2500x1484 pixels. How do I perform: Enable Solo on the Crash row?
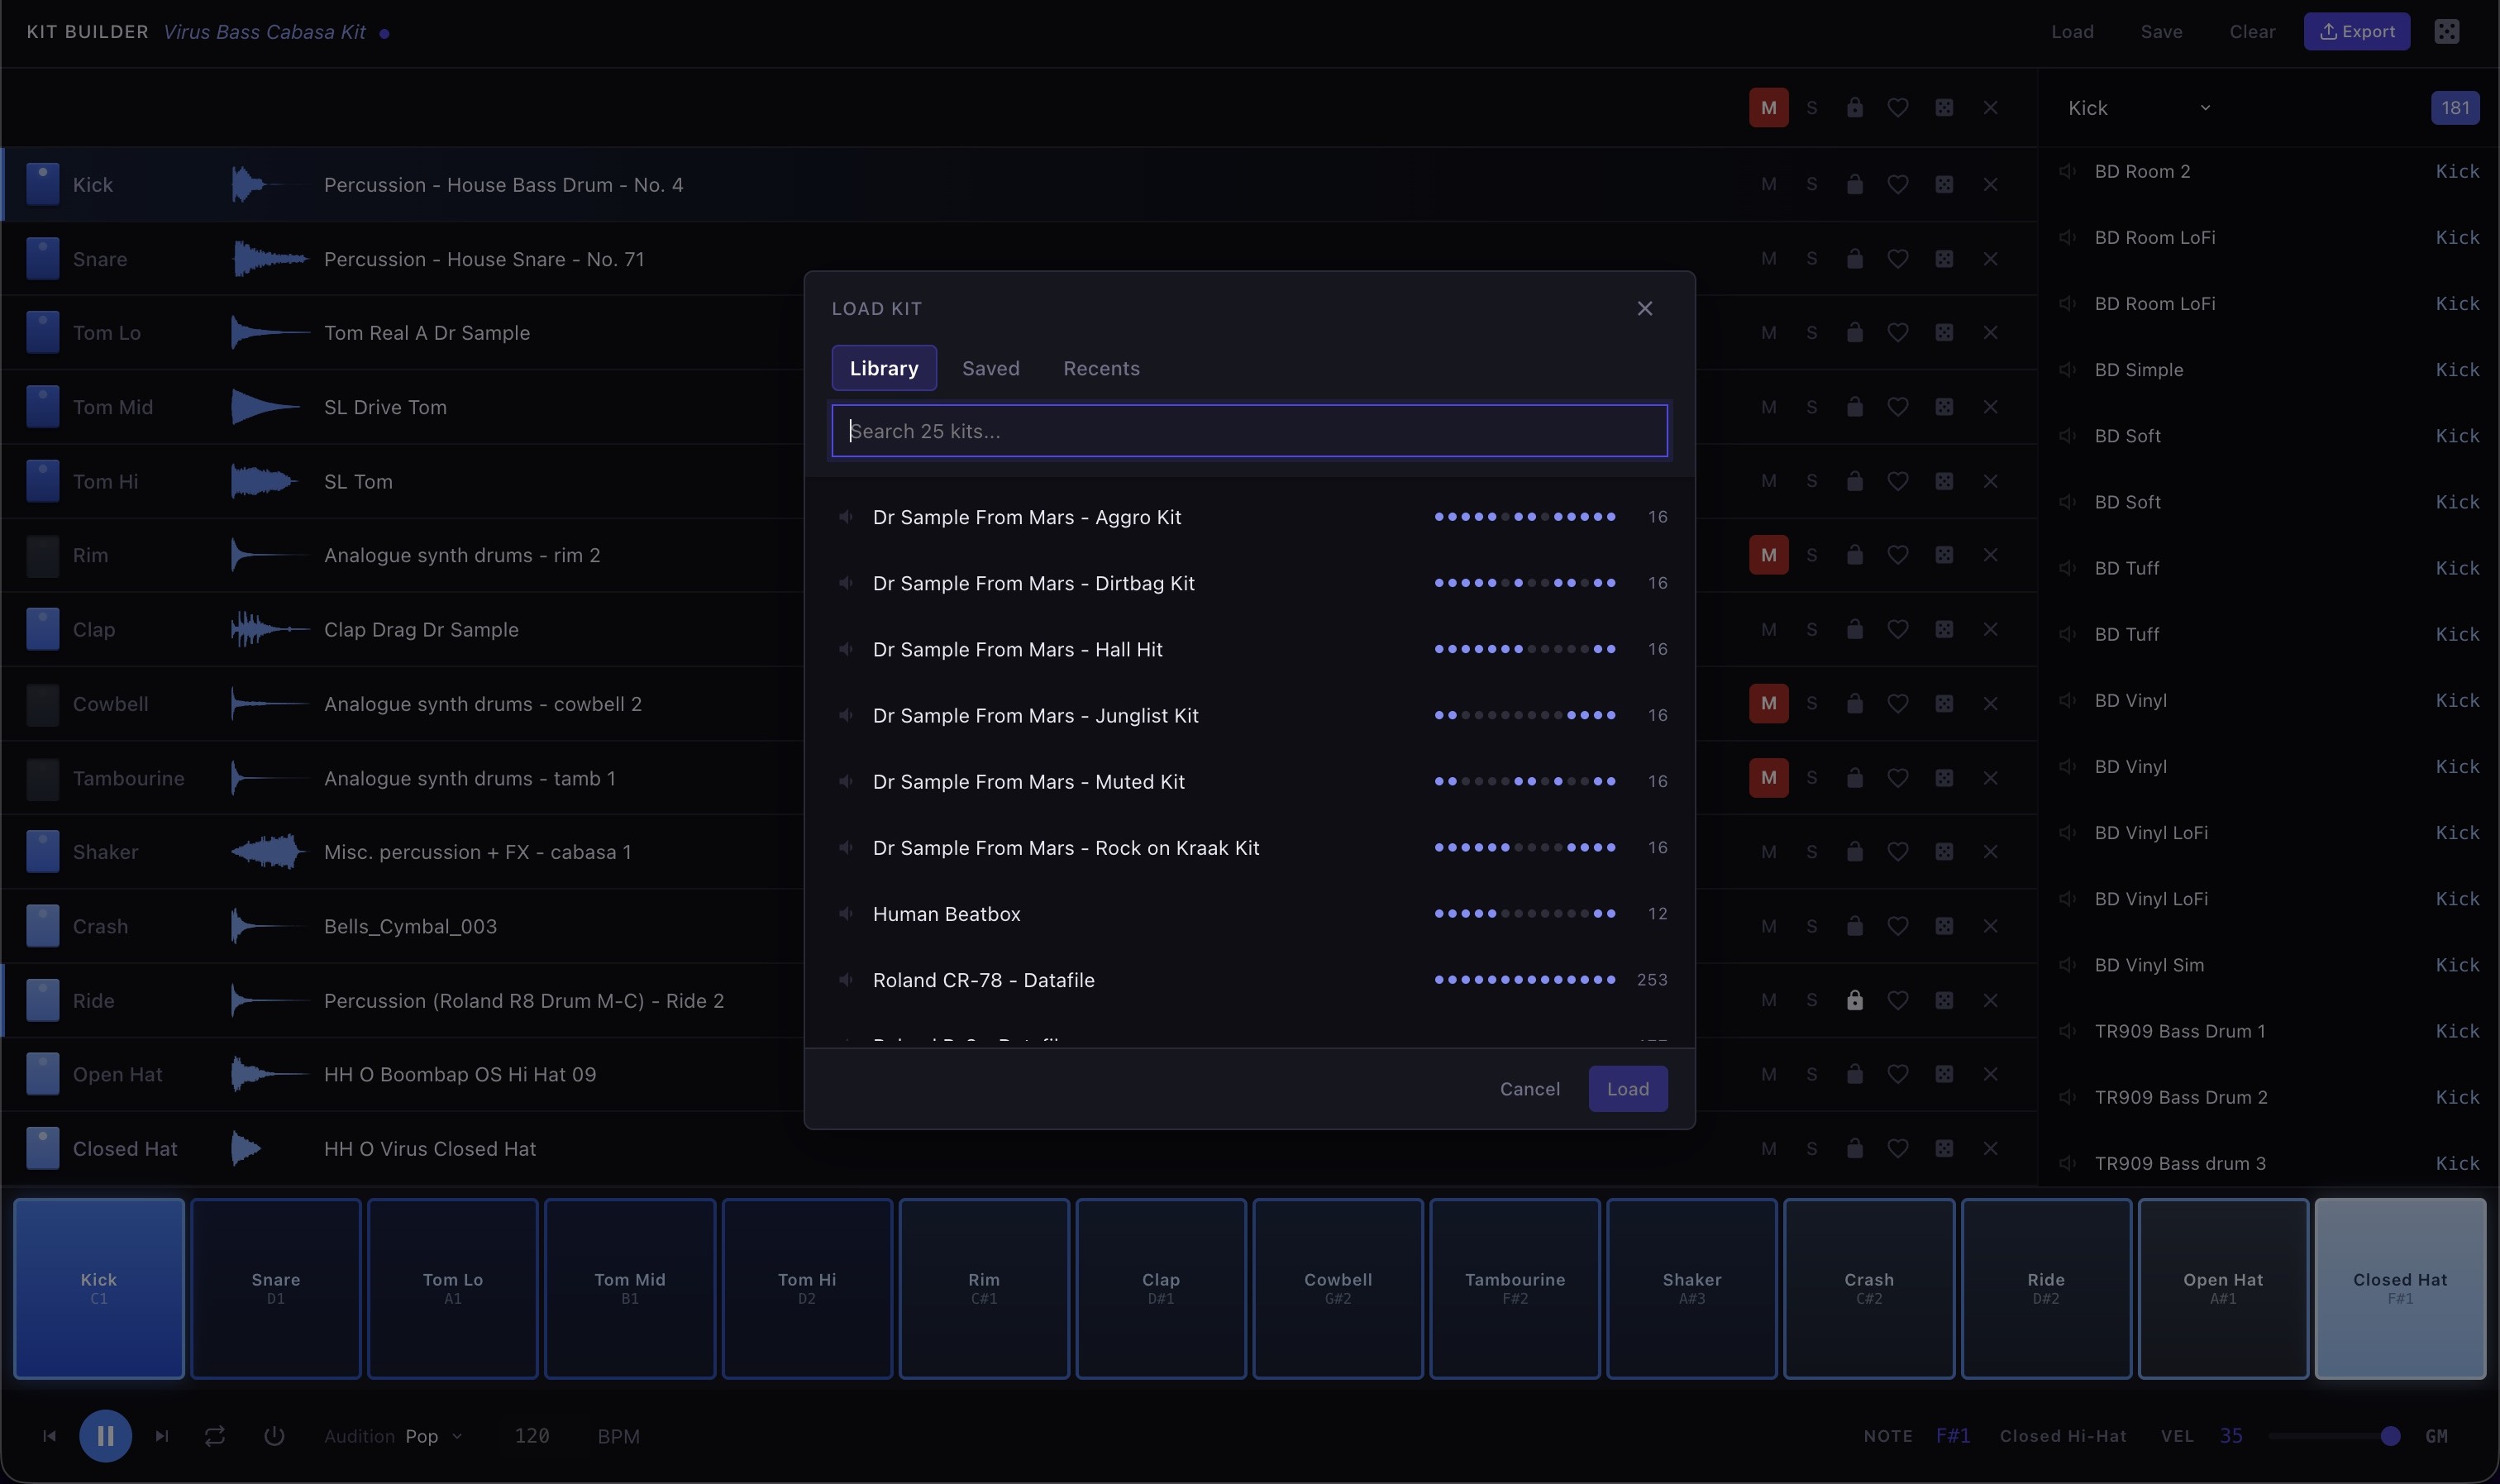click(x=1811, y=926)
